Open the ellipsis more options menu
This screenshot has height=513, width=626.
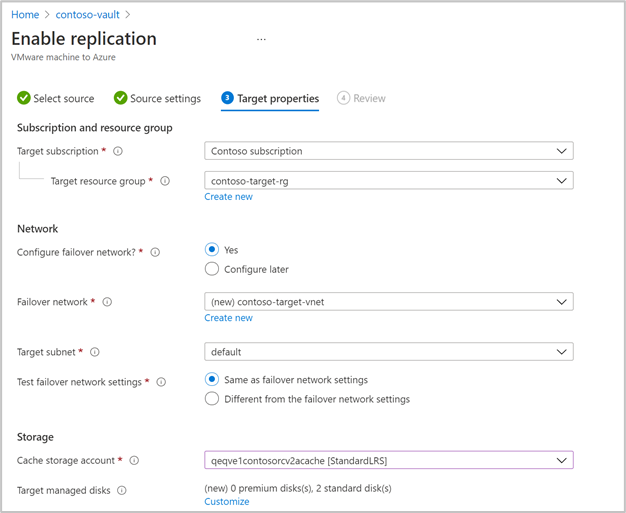pyautogui.click(x=262, y=40)
